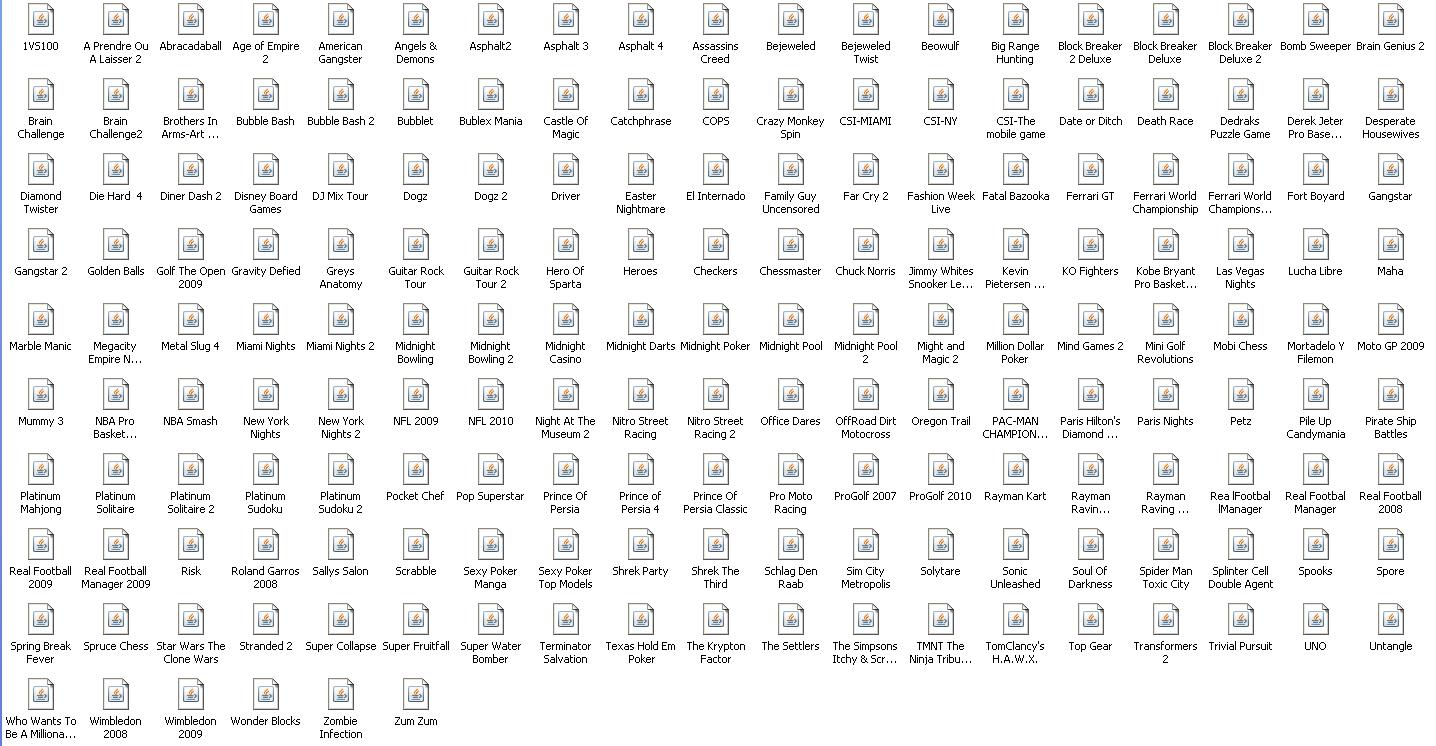
Task: Select the Asphalt 4 file icon
Action: tap(641, 20)
